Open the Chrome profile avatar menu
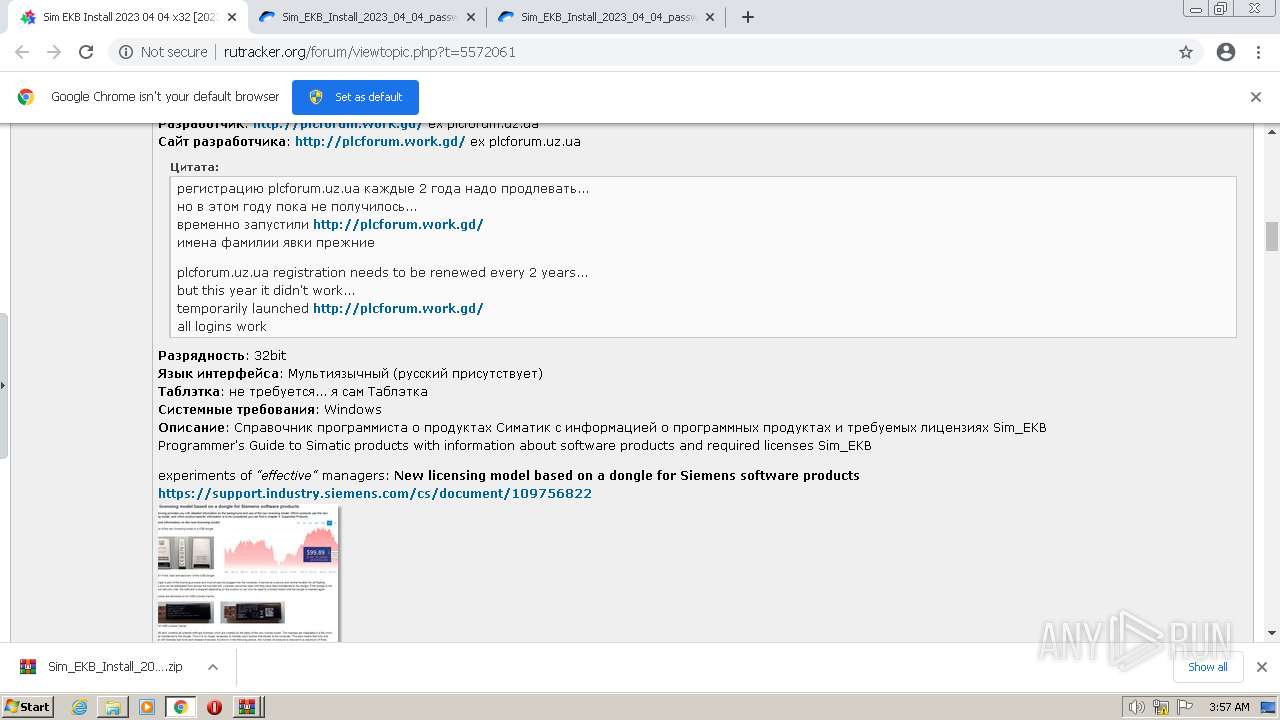 coord(1226,52)
